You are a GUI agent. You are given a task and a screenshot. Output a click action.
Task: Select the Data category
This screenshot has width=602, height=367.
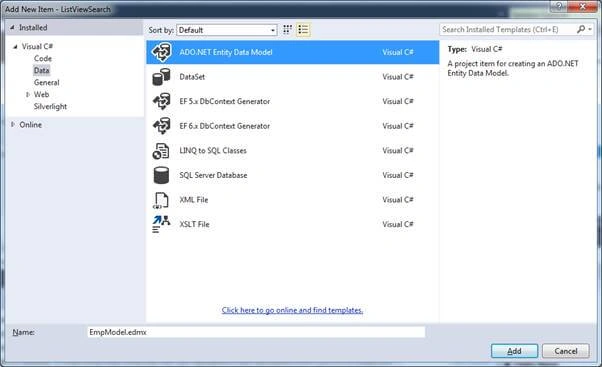(x=41, y=70)
